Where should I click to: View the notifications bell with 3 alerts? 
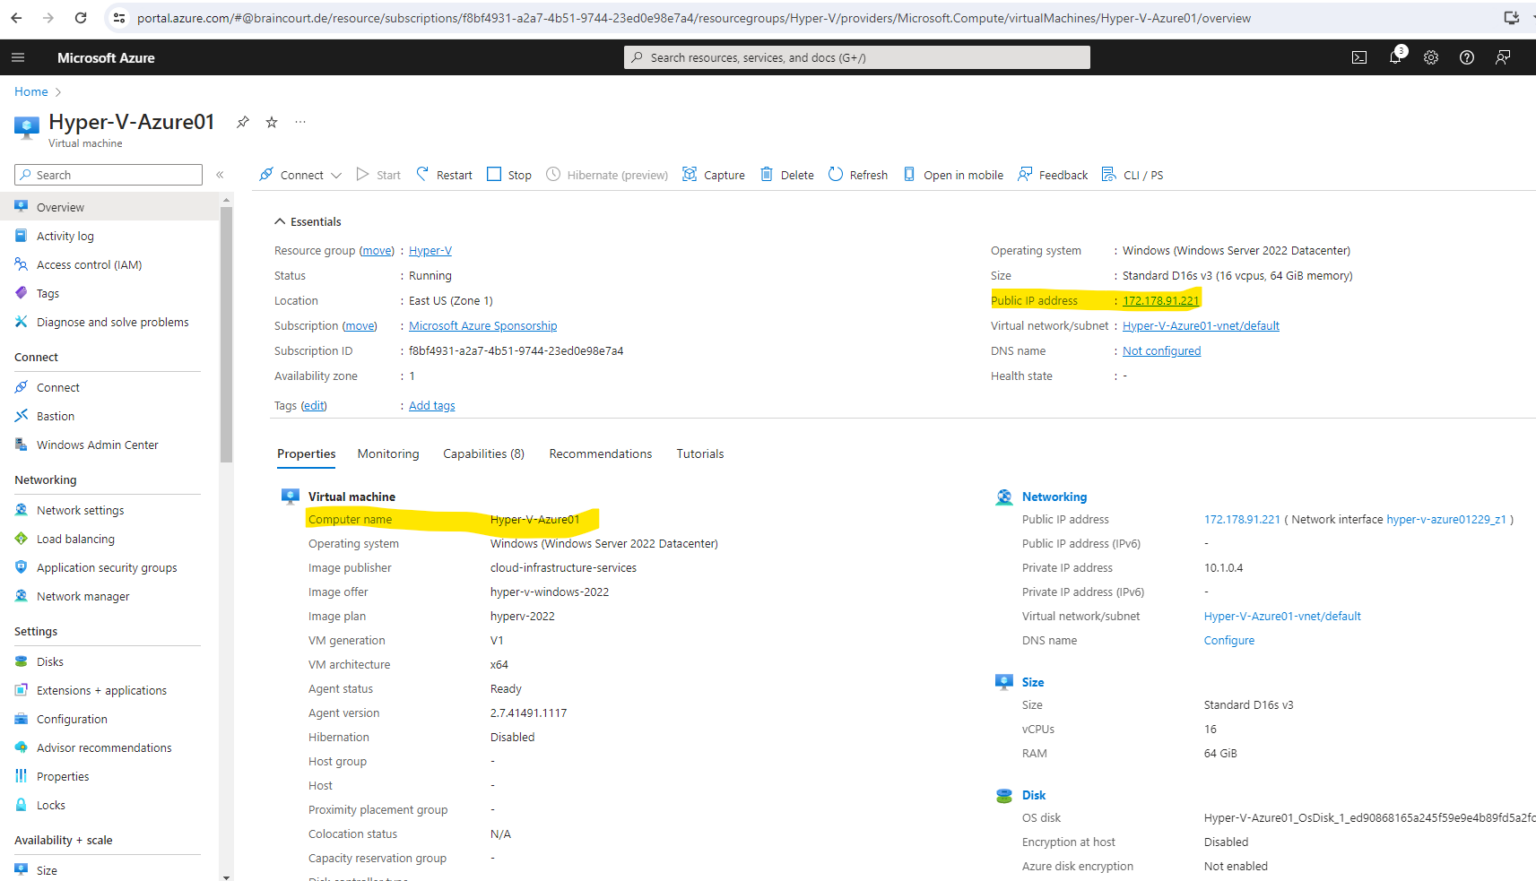[1395, 57]
